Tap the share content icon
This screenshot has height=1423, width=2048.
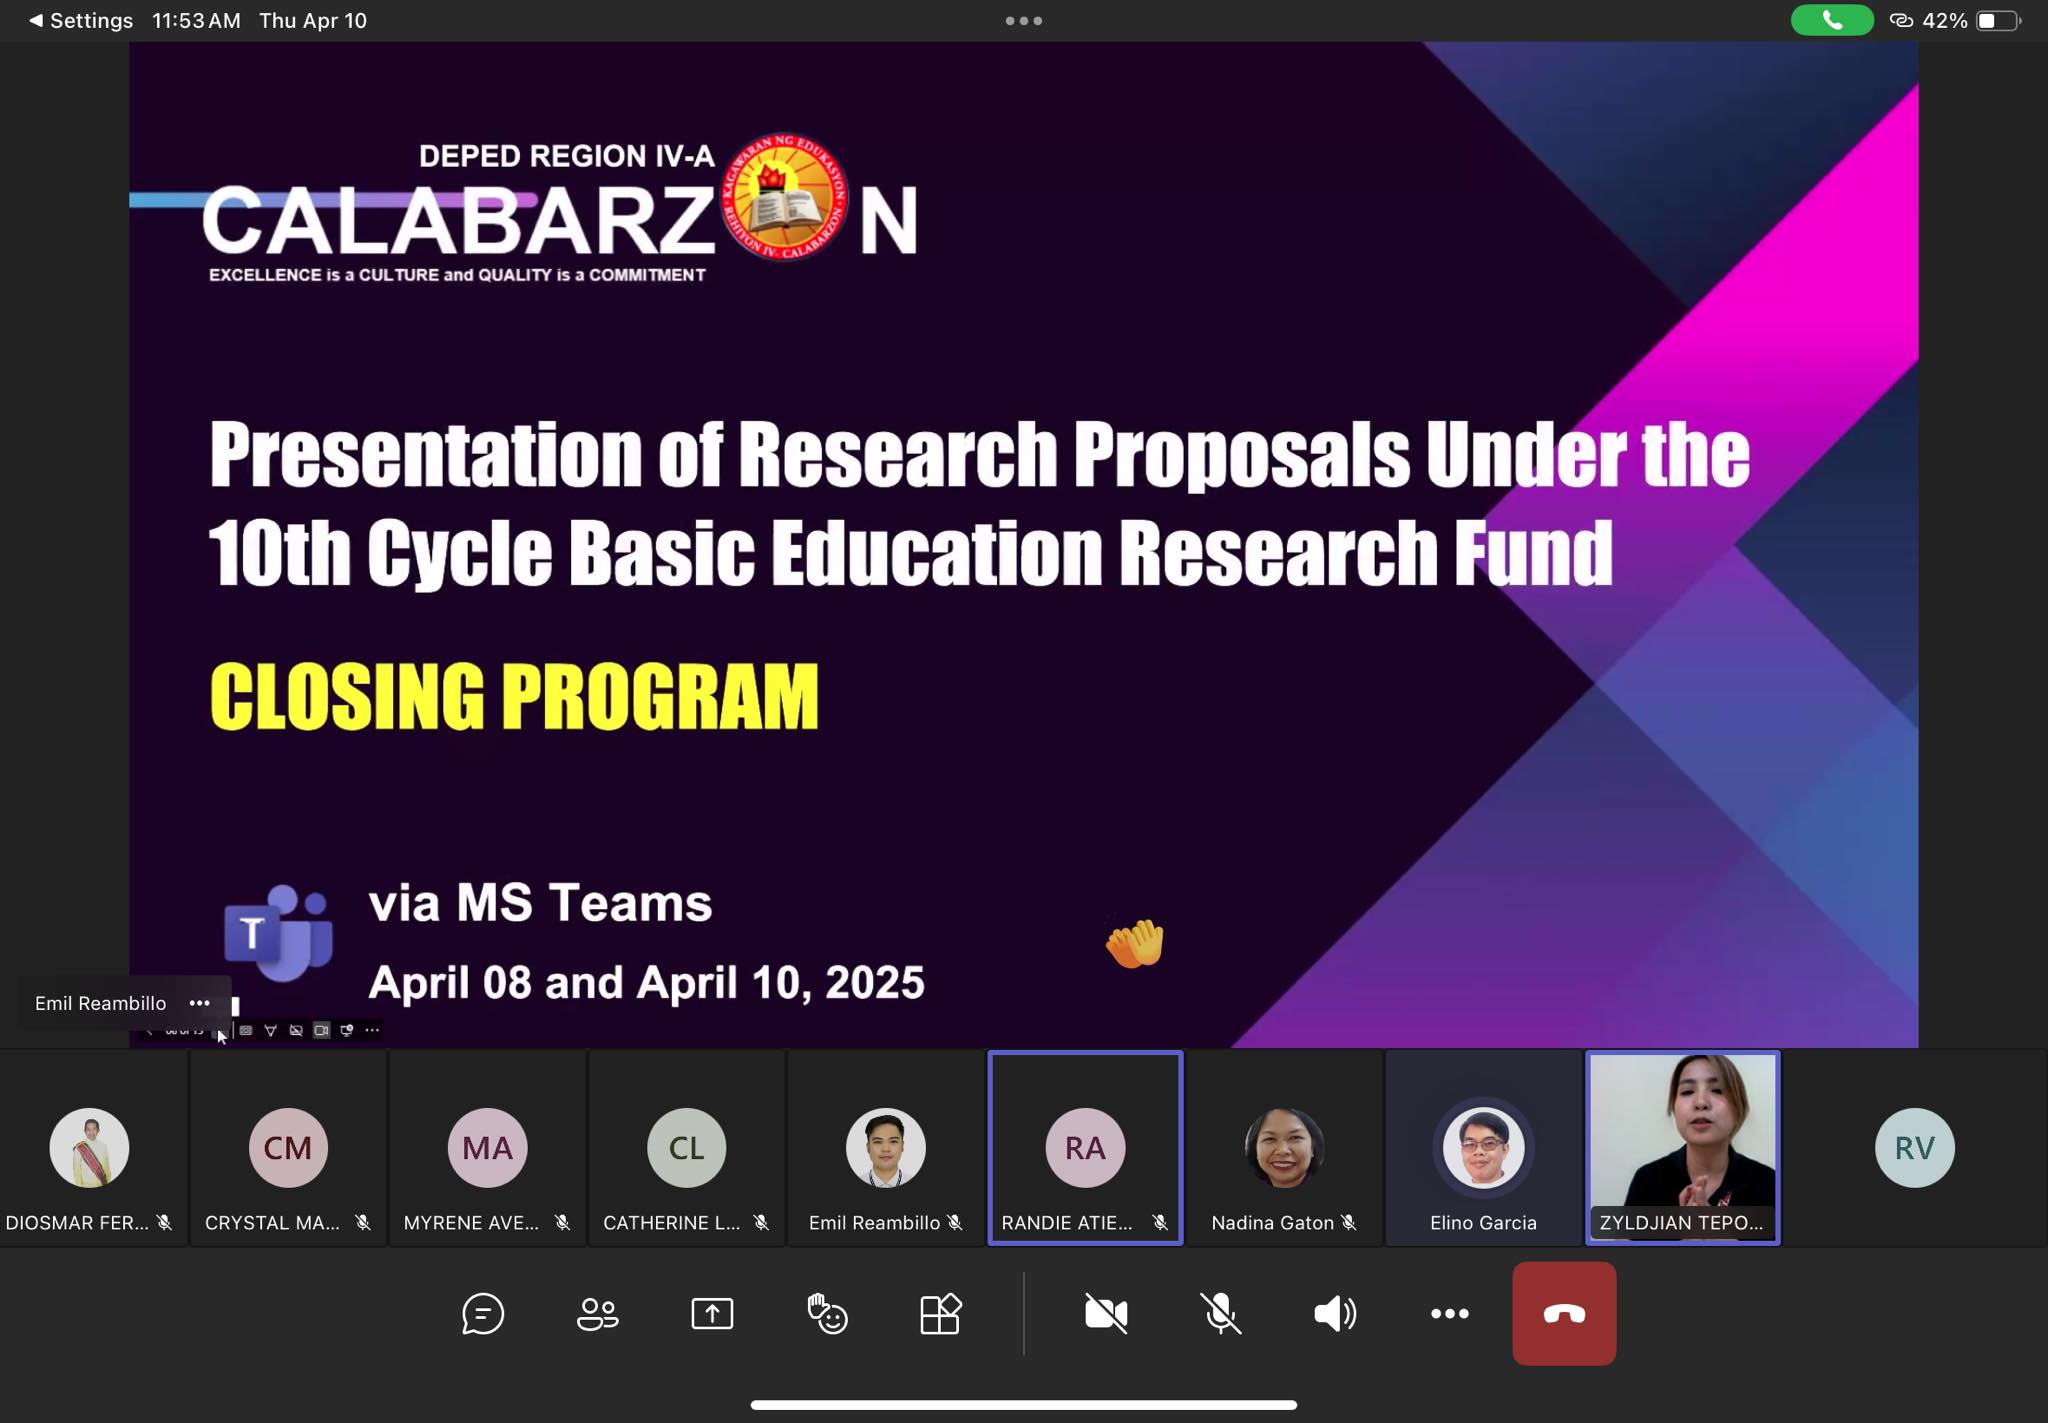click(x=712, y=1313)
